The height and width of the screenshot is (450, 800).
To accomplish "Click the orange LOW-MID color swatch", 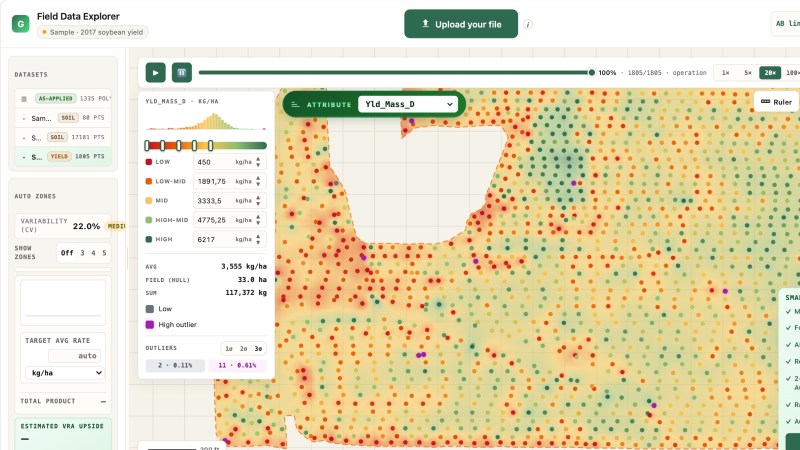I will (149, 181).
